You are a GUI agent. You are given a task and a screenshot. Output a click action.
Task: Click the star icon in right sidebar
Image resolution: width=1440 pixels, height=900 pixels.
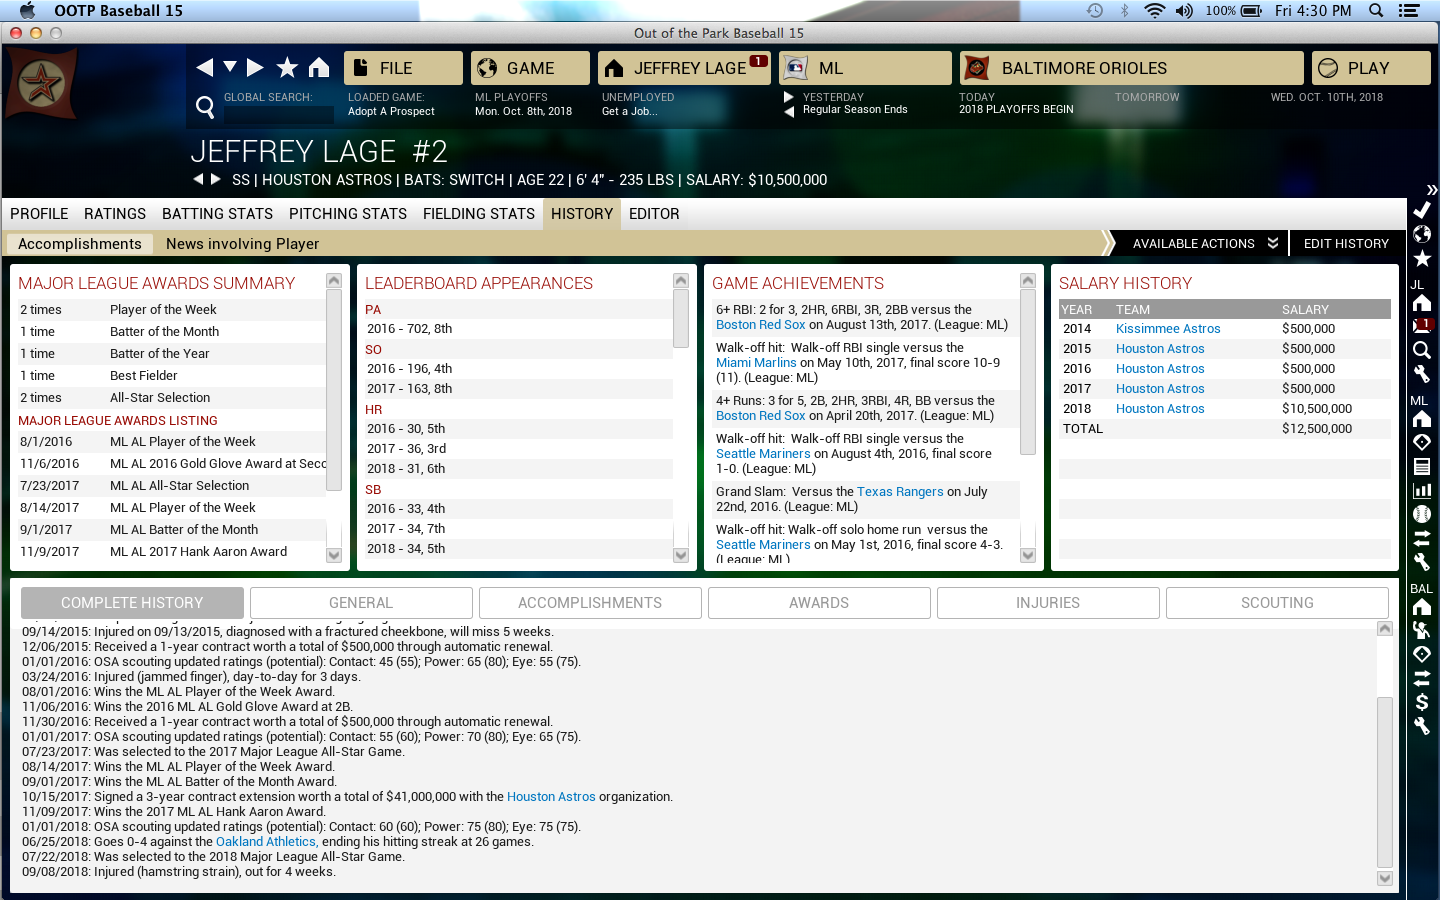1421,259
